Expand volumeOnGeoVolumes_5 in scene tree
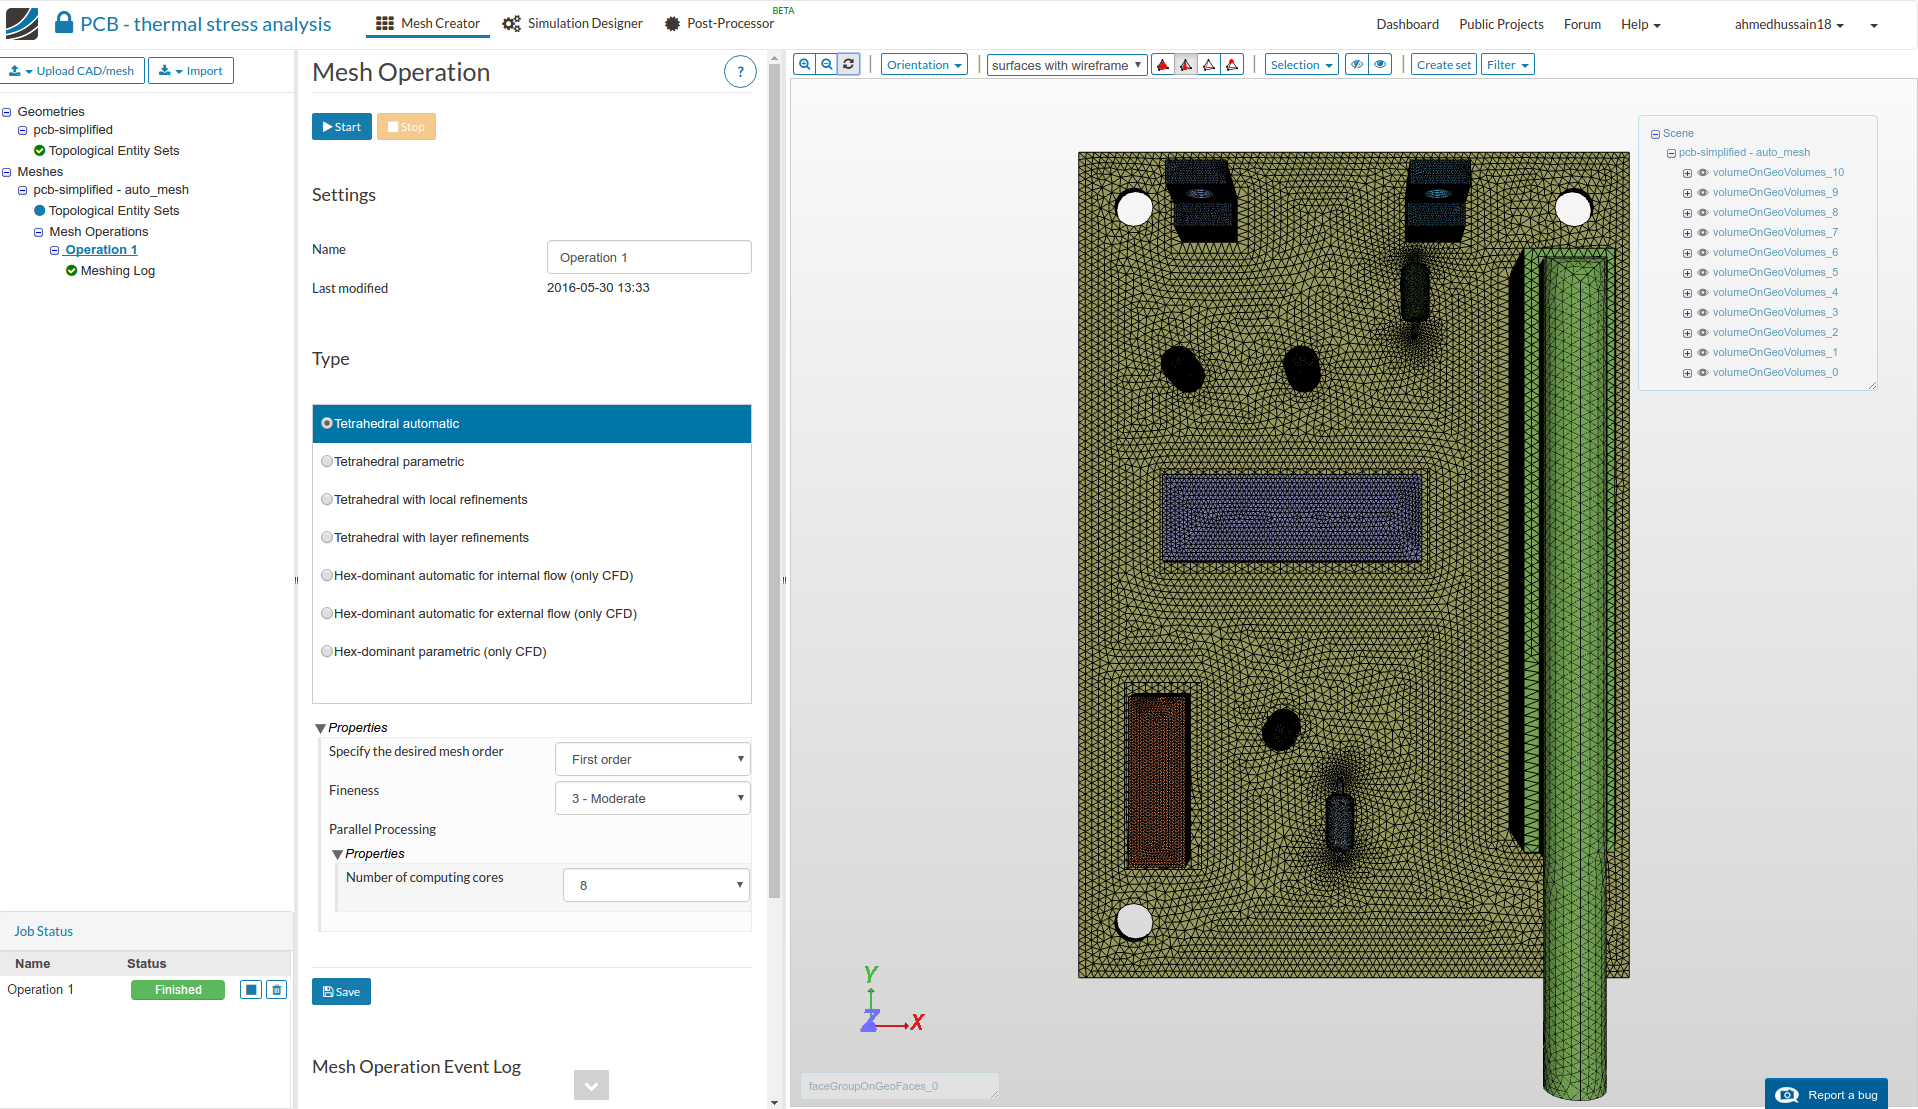Screen dimensions: 1918x1109 pos(1687,273)
